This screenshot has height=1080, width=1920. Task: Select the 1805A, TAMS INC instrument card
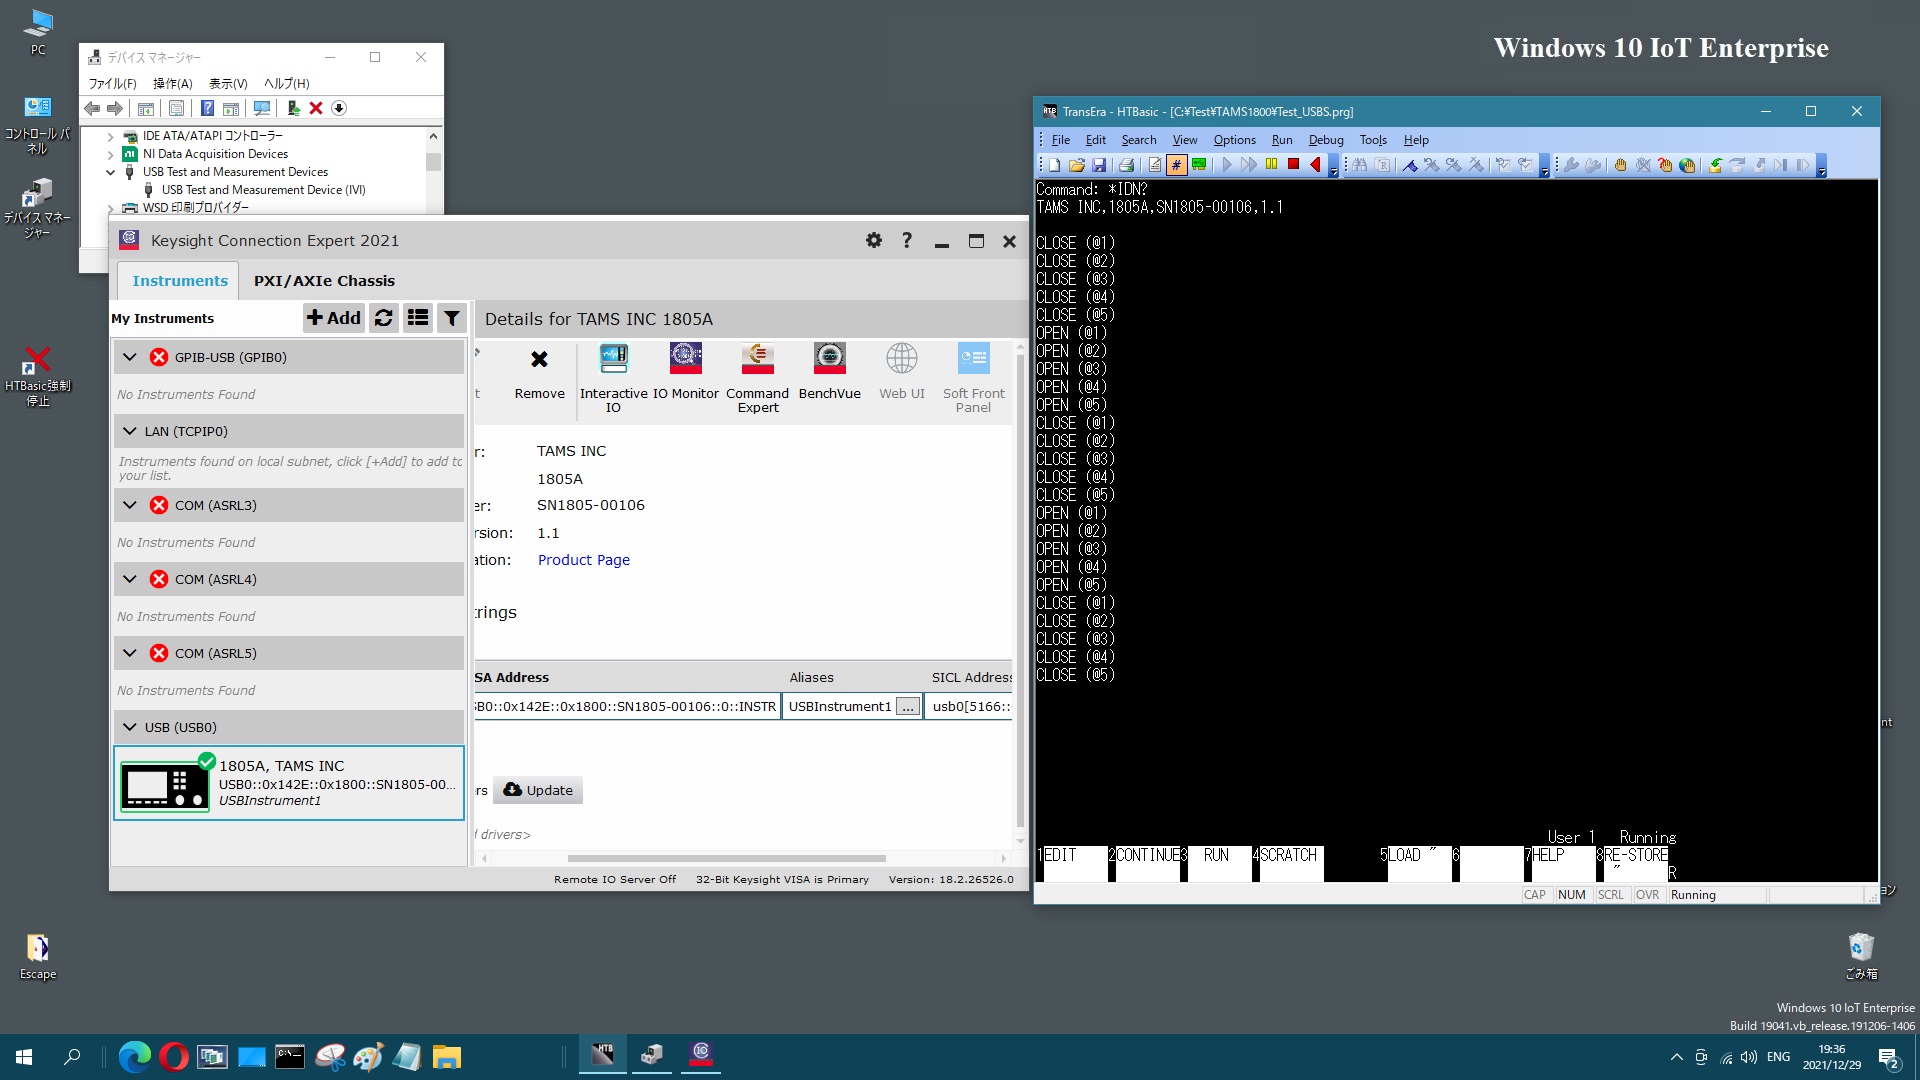tap(289, 783)
